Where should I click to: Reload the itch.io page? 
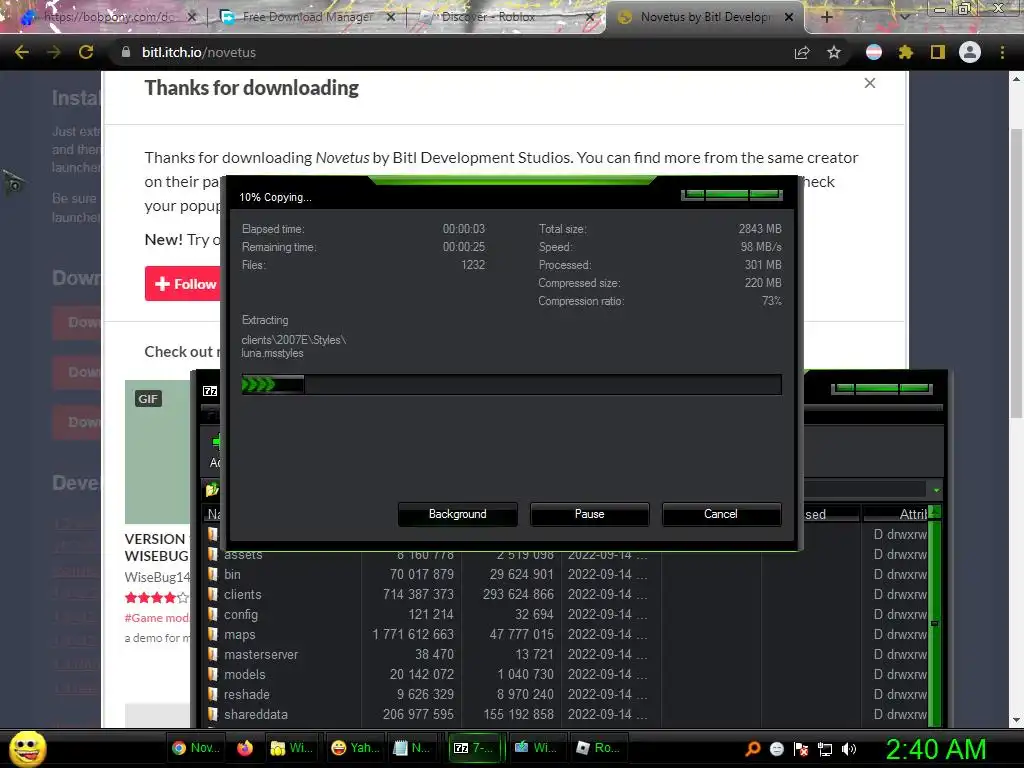86,52
